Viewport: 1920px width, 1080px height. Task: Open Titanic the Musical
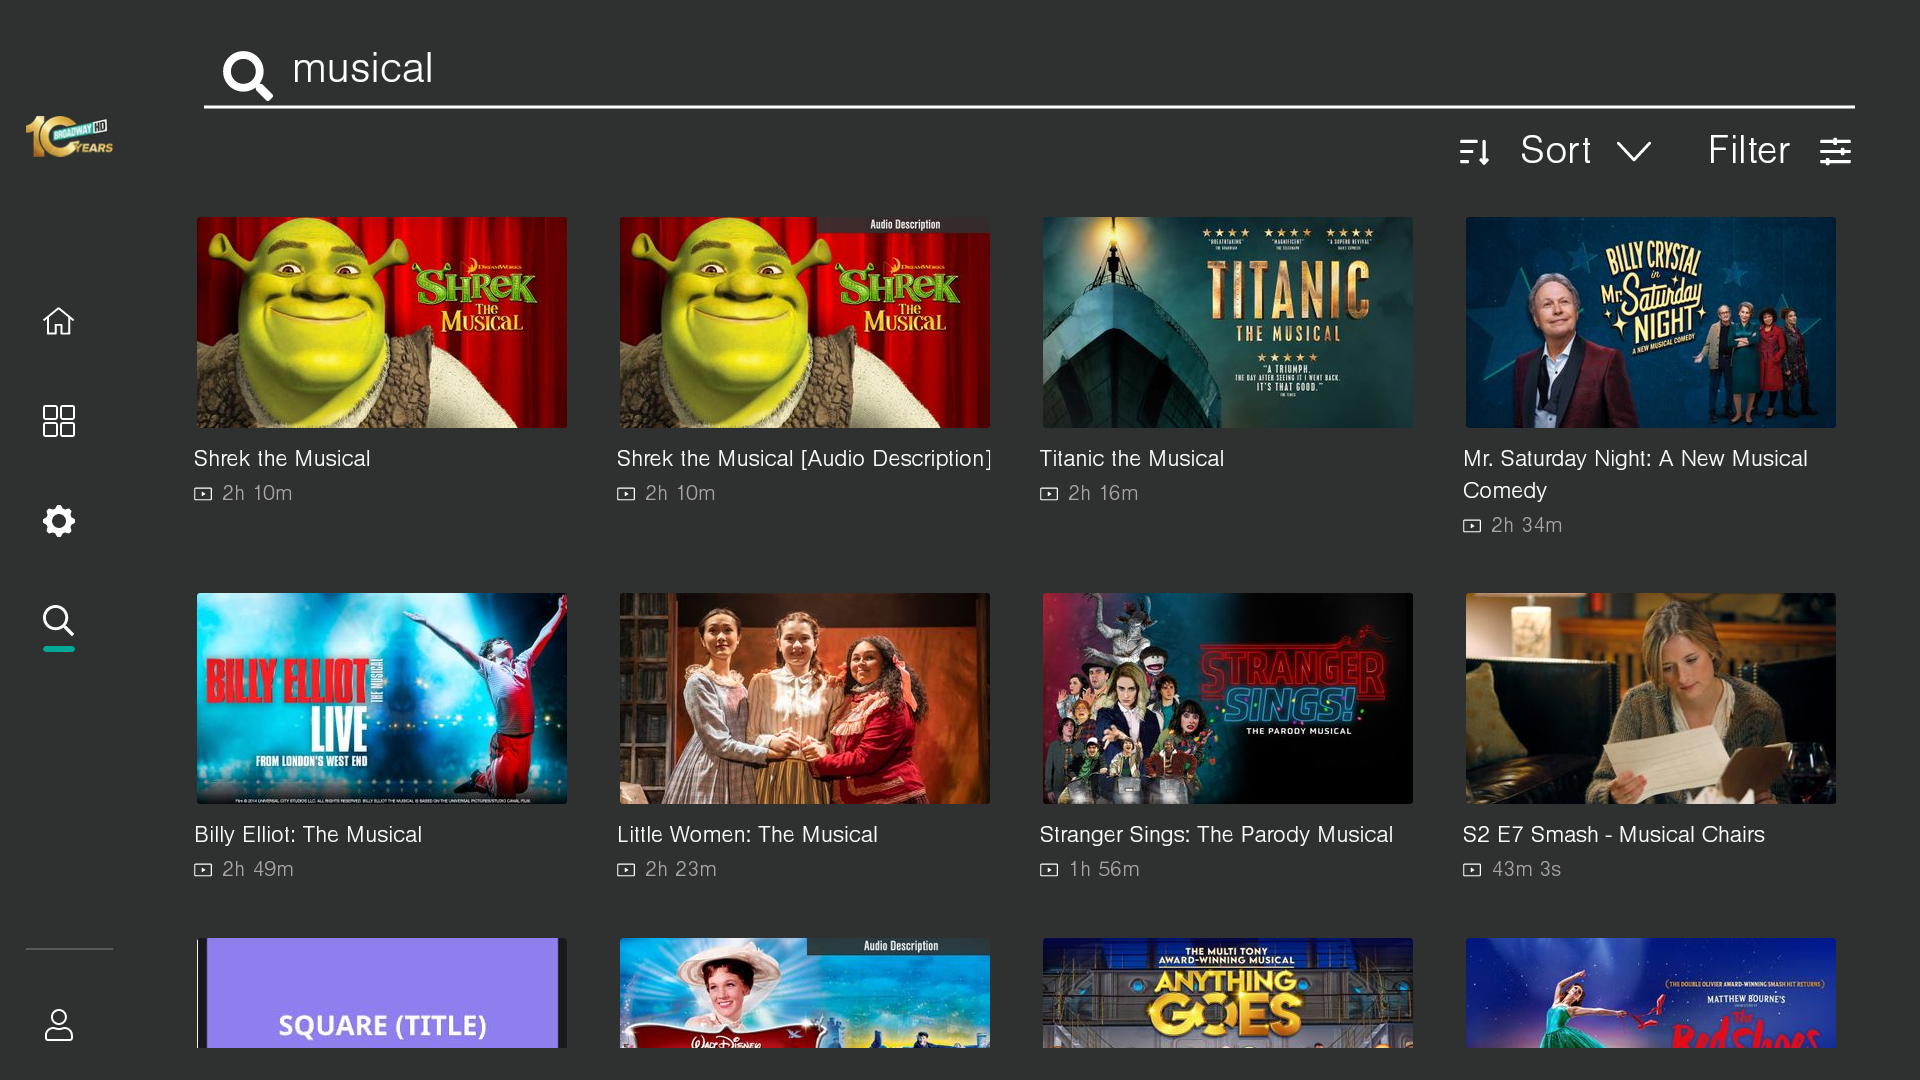click(1227, 322)
